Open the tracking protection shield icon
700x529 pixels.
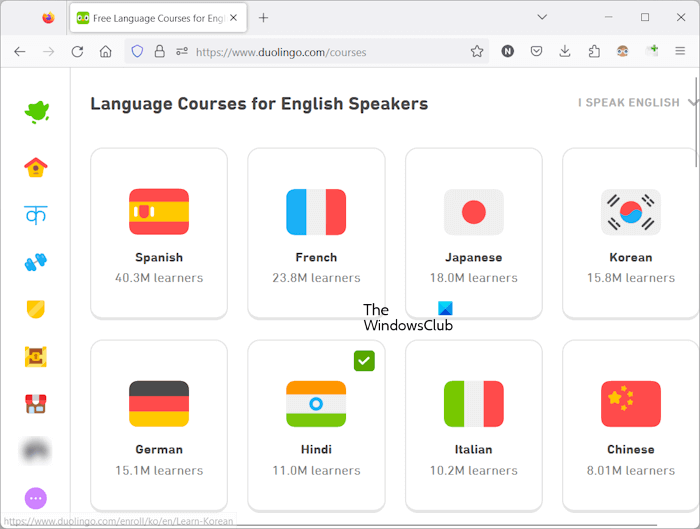point(137,52)
